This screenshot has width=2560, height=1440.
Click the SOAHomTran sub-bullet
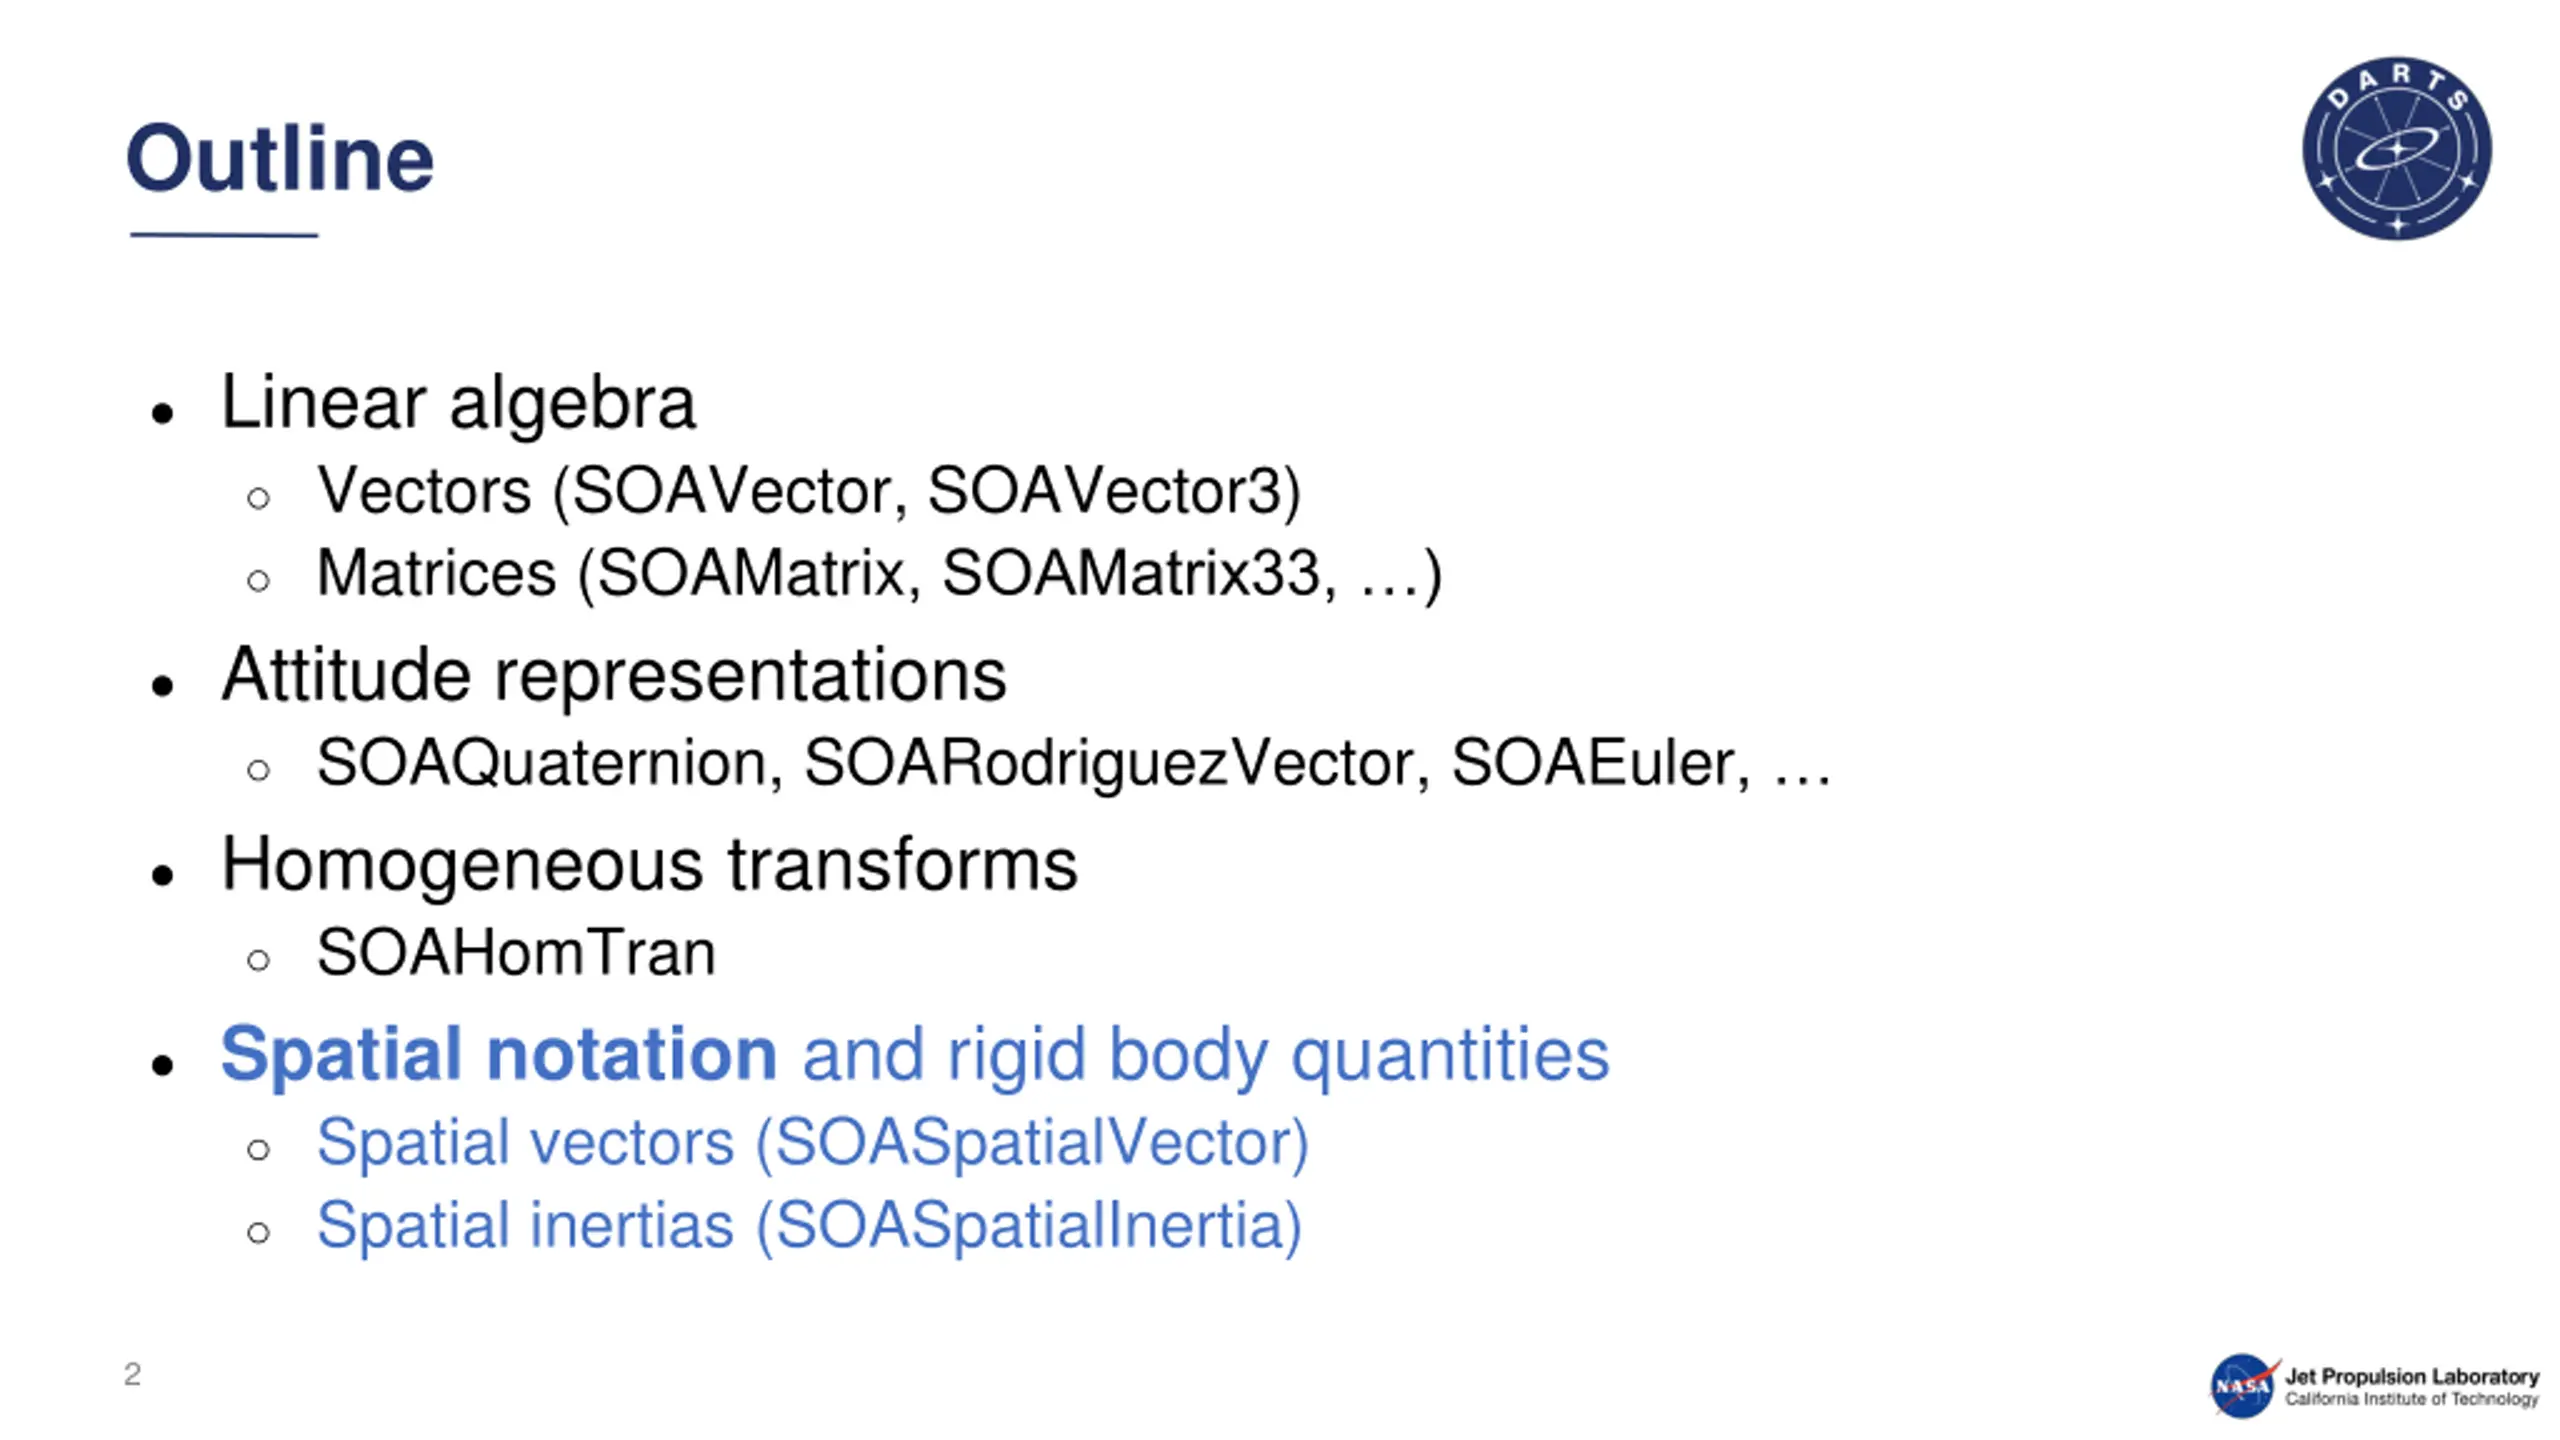click(516, 952)
